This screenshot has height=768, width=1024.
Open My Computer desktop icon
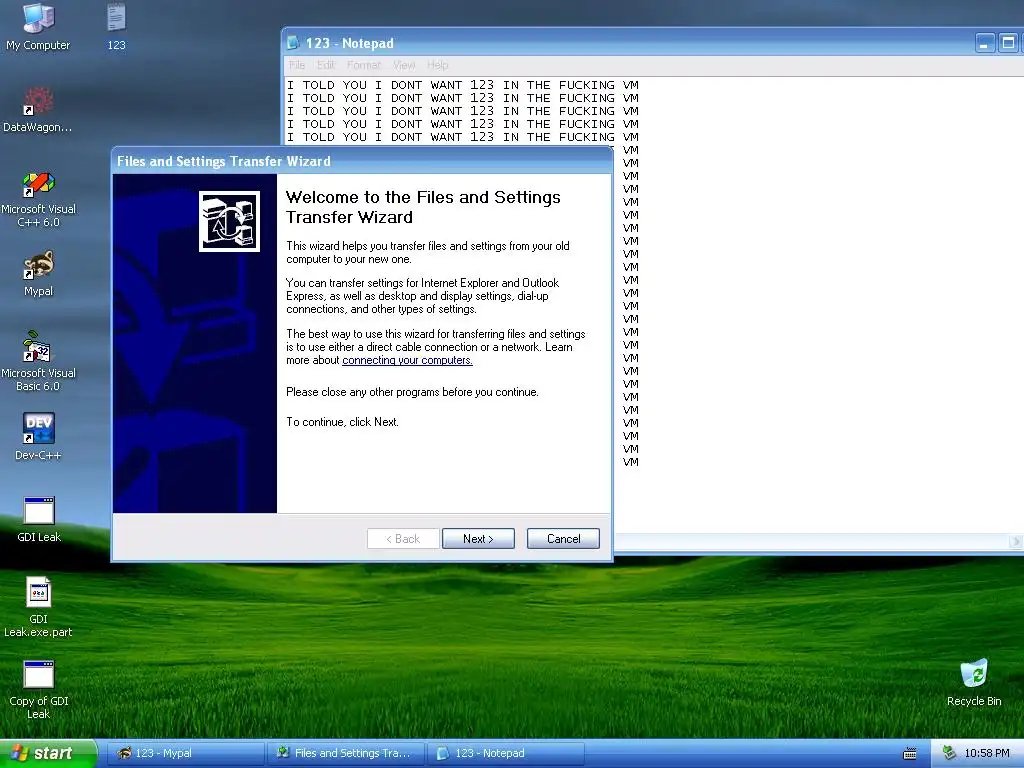click(x=38, y=26)
